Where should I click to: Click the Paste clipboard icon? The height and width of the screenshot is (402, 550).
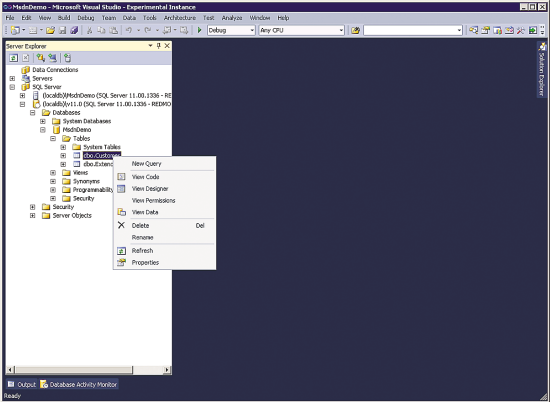[113, 31]
